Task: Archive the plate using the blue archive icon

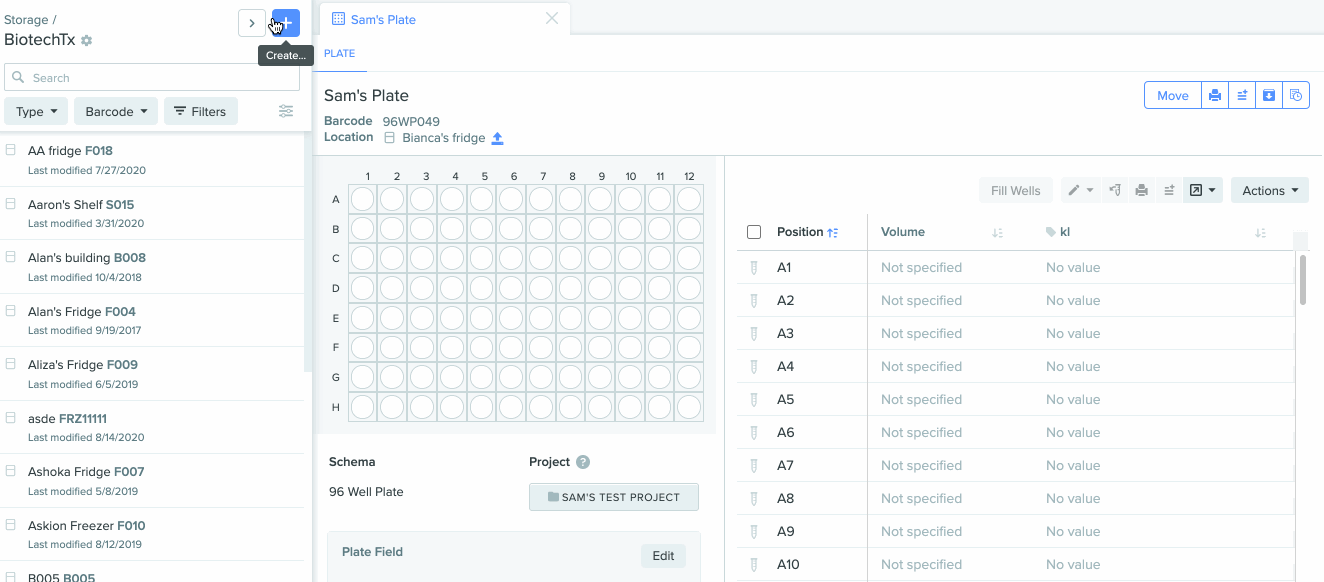Action: [1269, 95]
